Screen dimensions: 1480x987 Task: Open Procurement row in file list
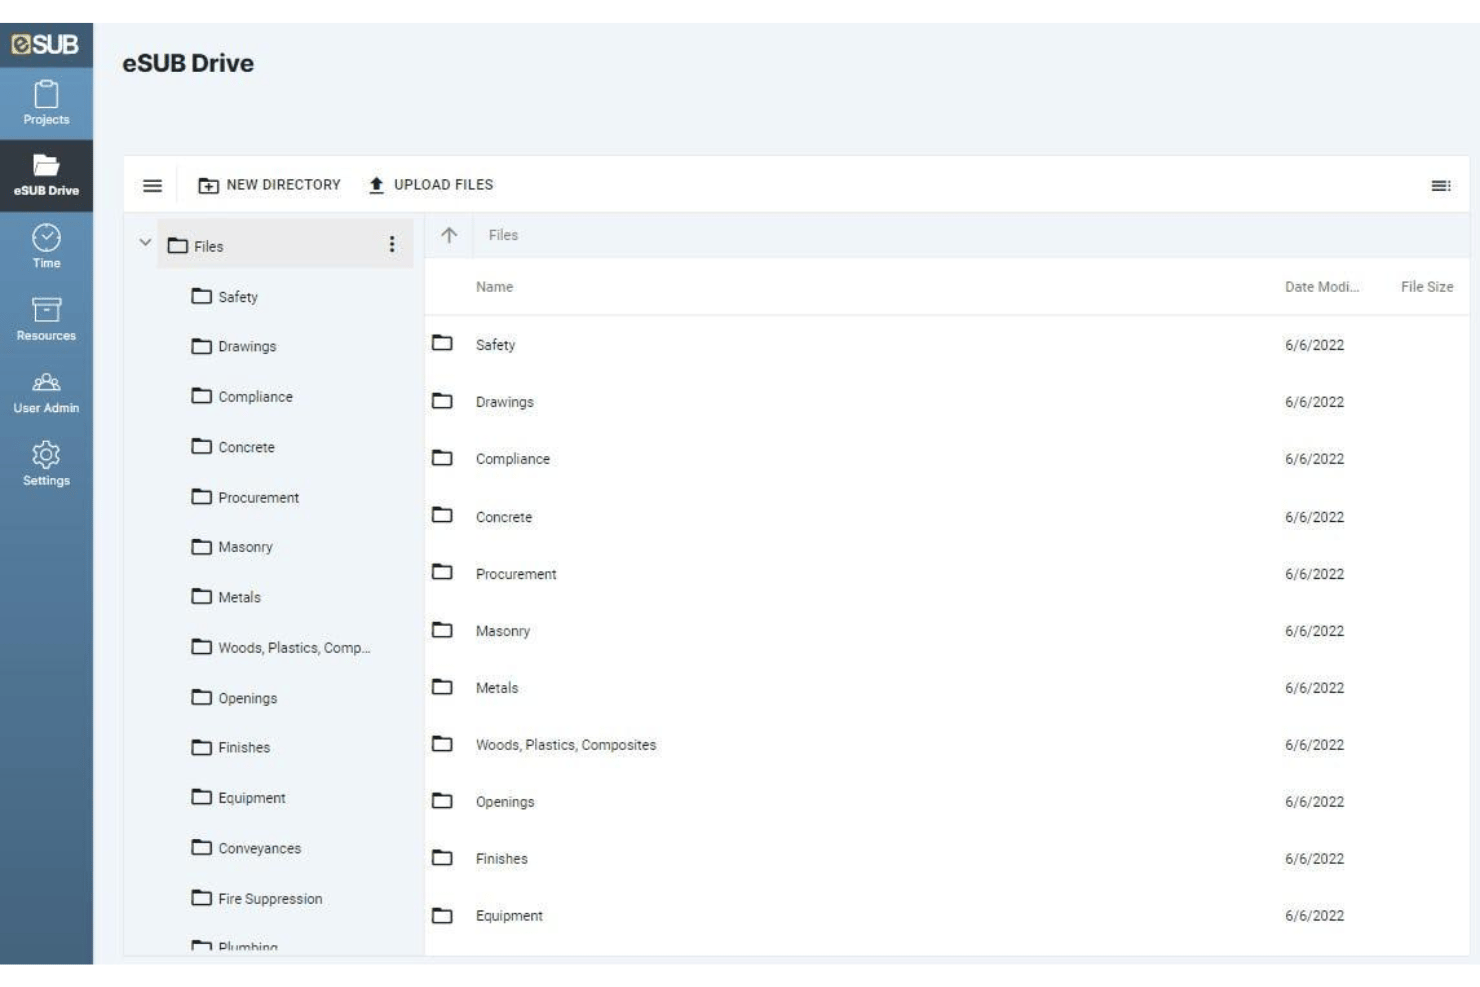click(x=947, y=574)
